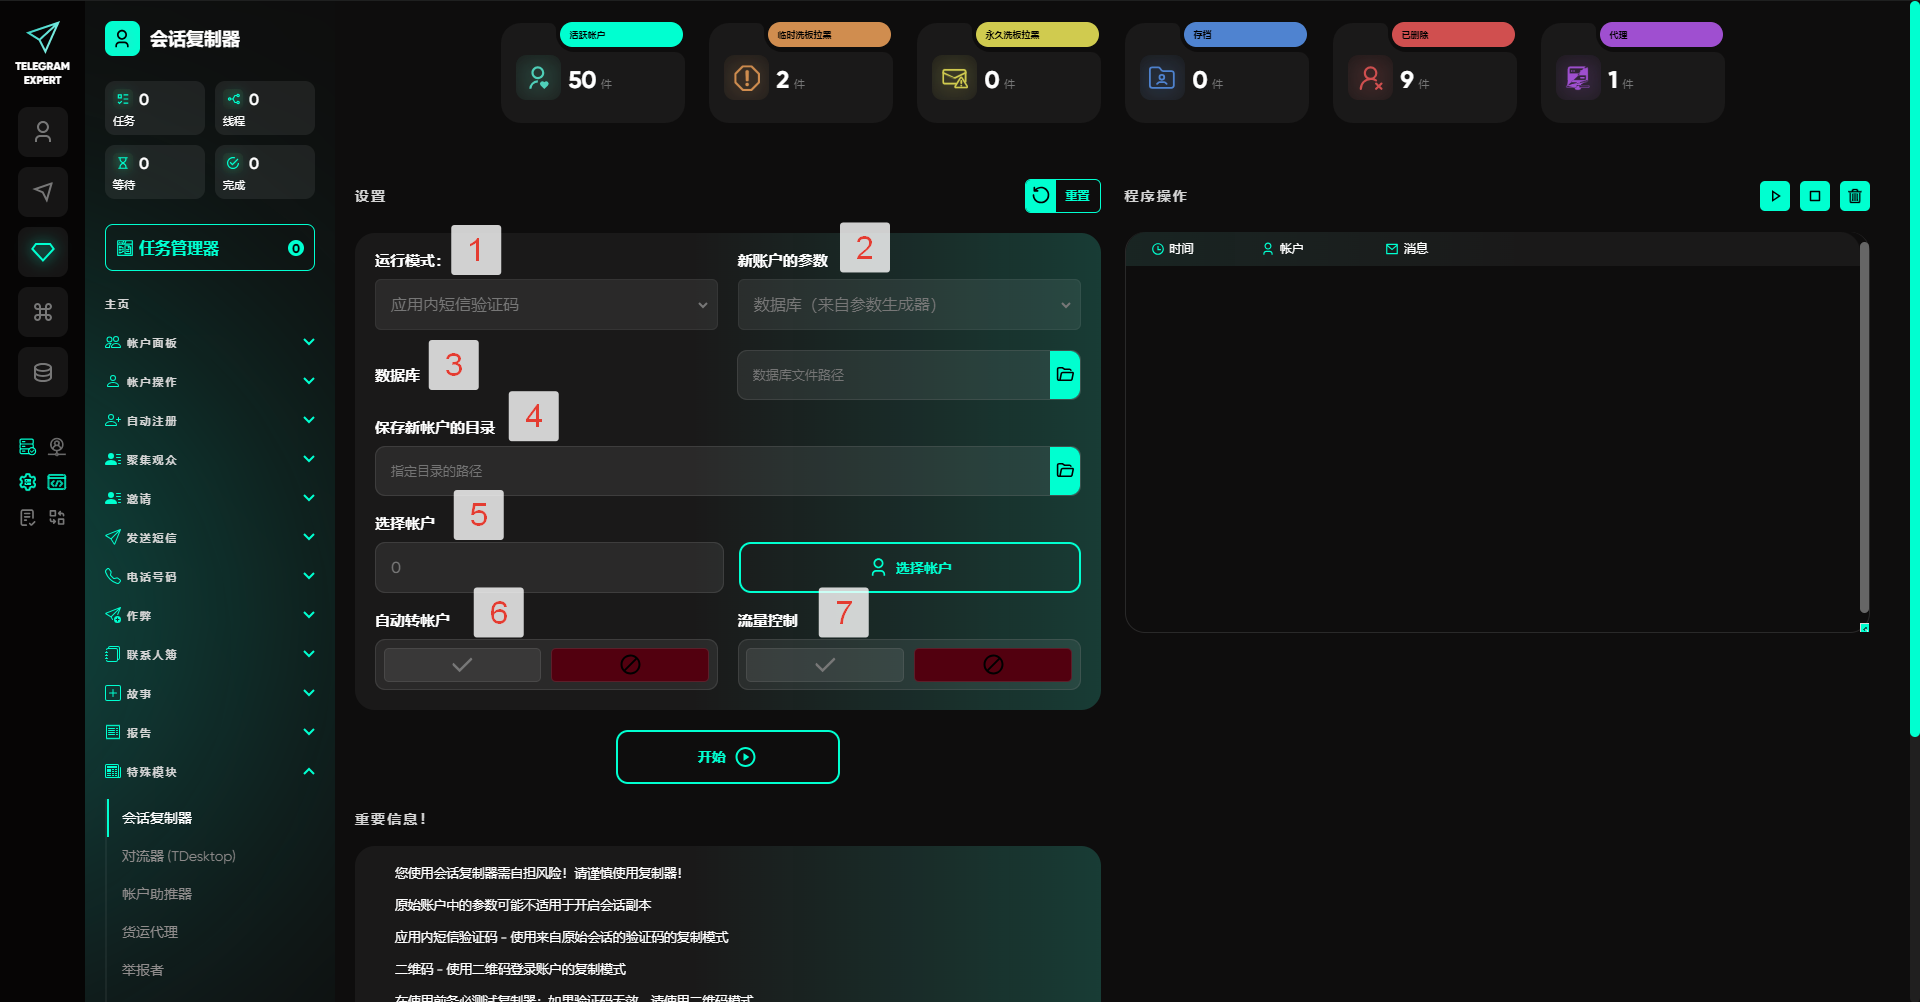This screenshot has width=1920, height=1002.
Task: Open the 新账户的参数 dropdown
Action: coord(909,305)
